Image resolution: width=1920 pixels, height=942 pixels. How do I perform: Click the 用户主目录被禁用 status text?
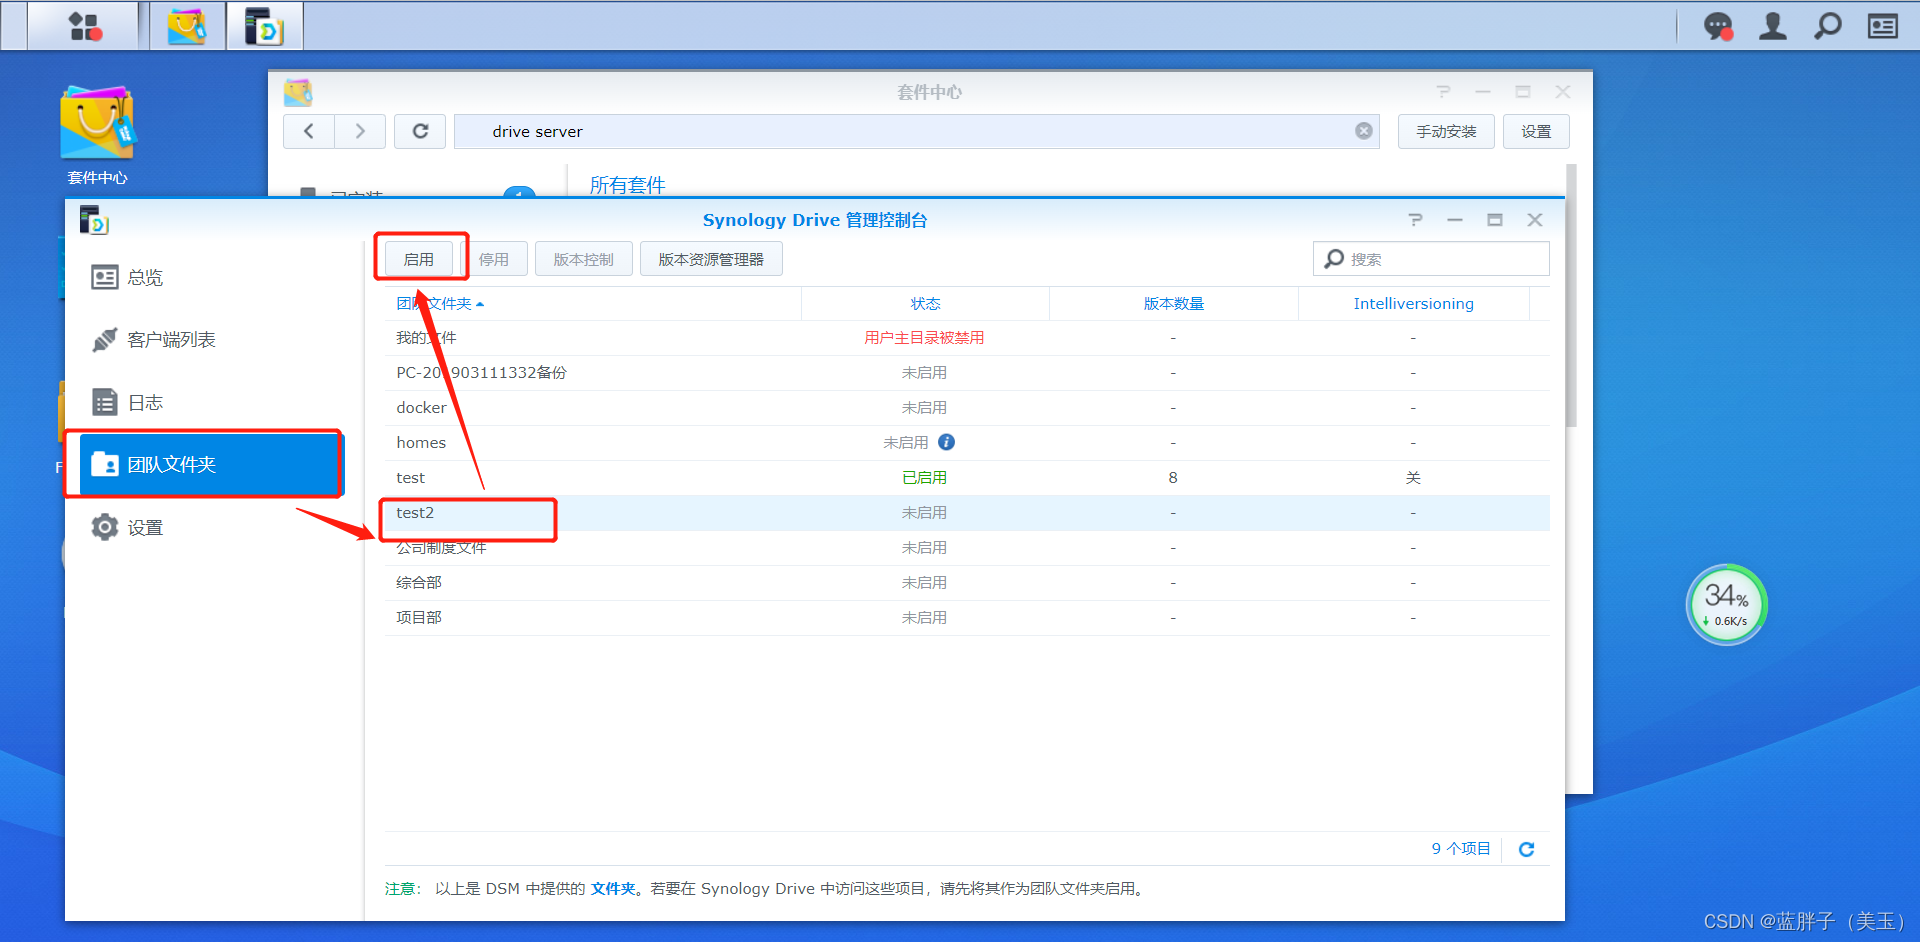[x=924, y=338]
